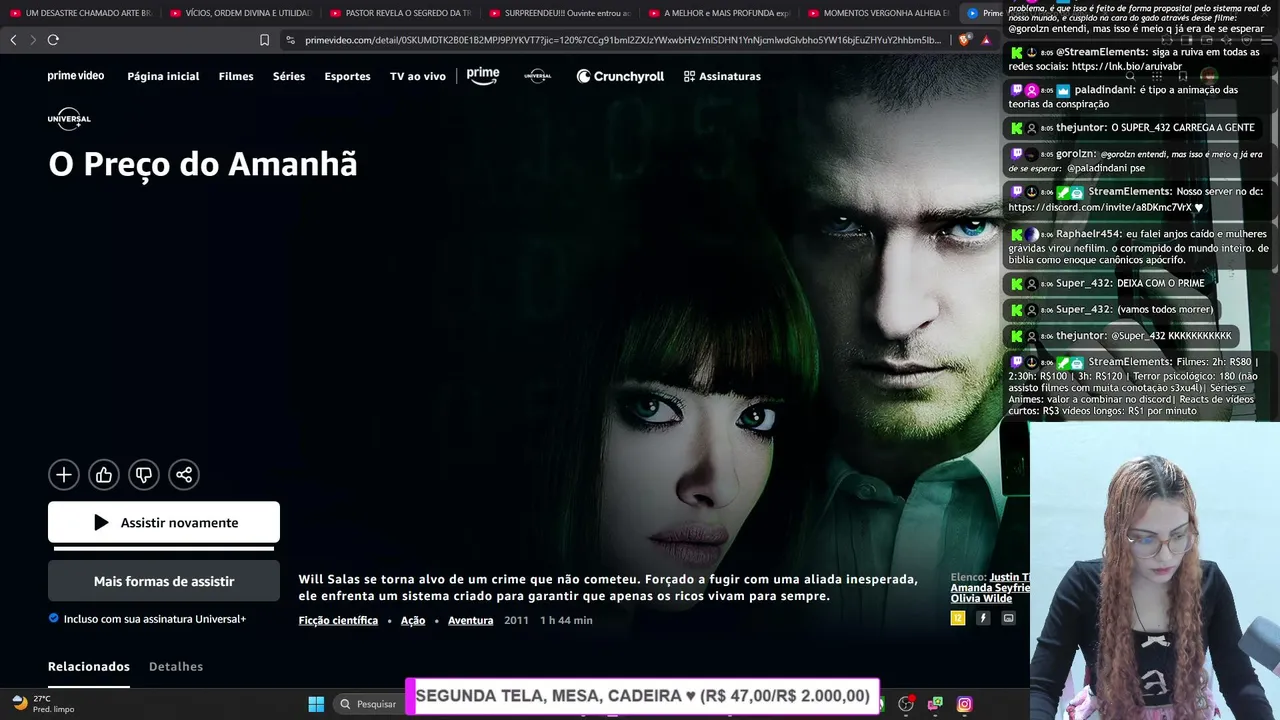The image size is (1280, 720).
Task: Open the Prime channel logo
Action: pos(483,76)
